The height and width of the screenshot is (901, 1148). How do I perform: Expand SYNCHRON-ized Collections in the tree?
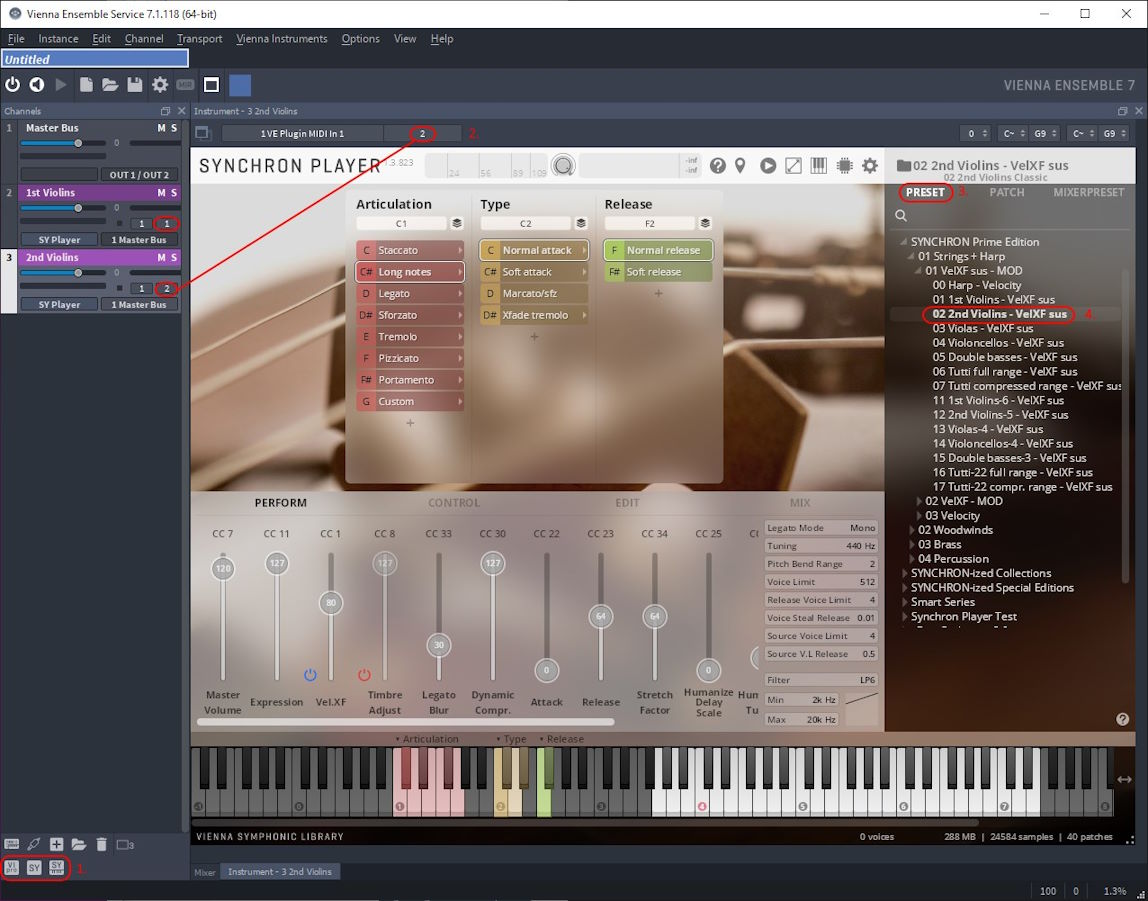click(906, 573)
